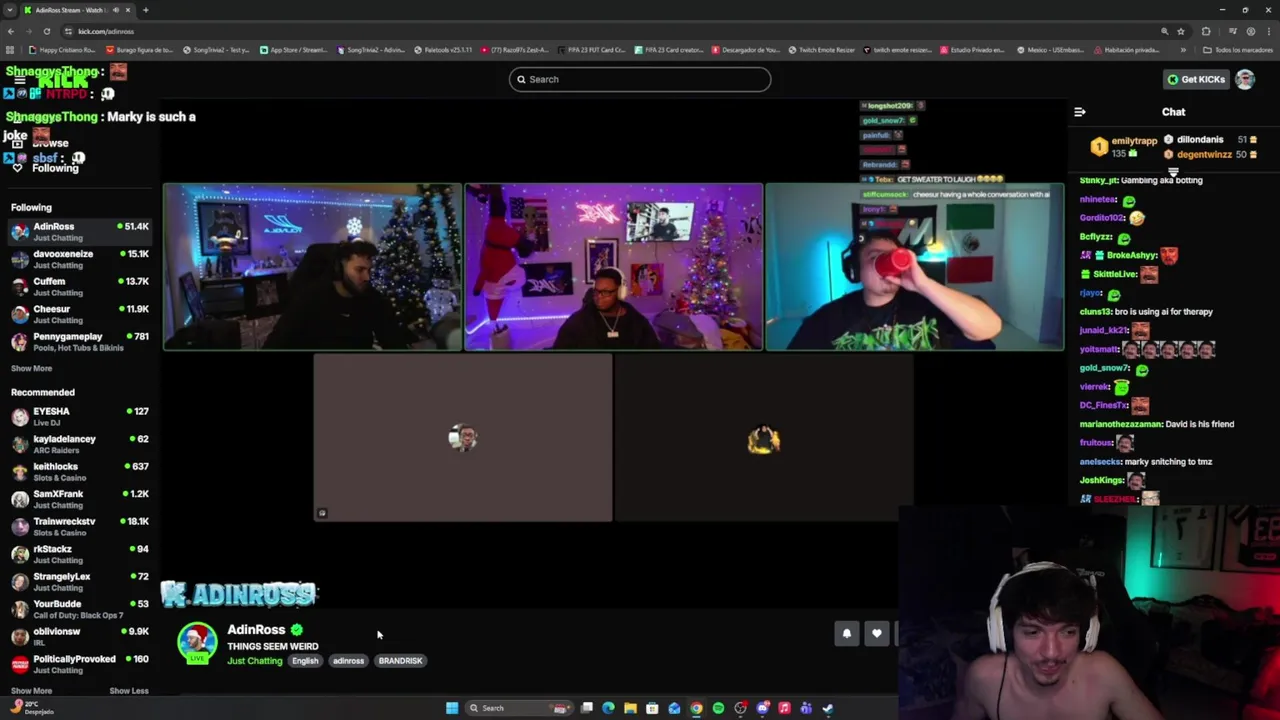
Task: Click inside the Kick search field
Action: pyautogui.click(x=640, y=79)
